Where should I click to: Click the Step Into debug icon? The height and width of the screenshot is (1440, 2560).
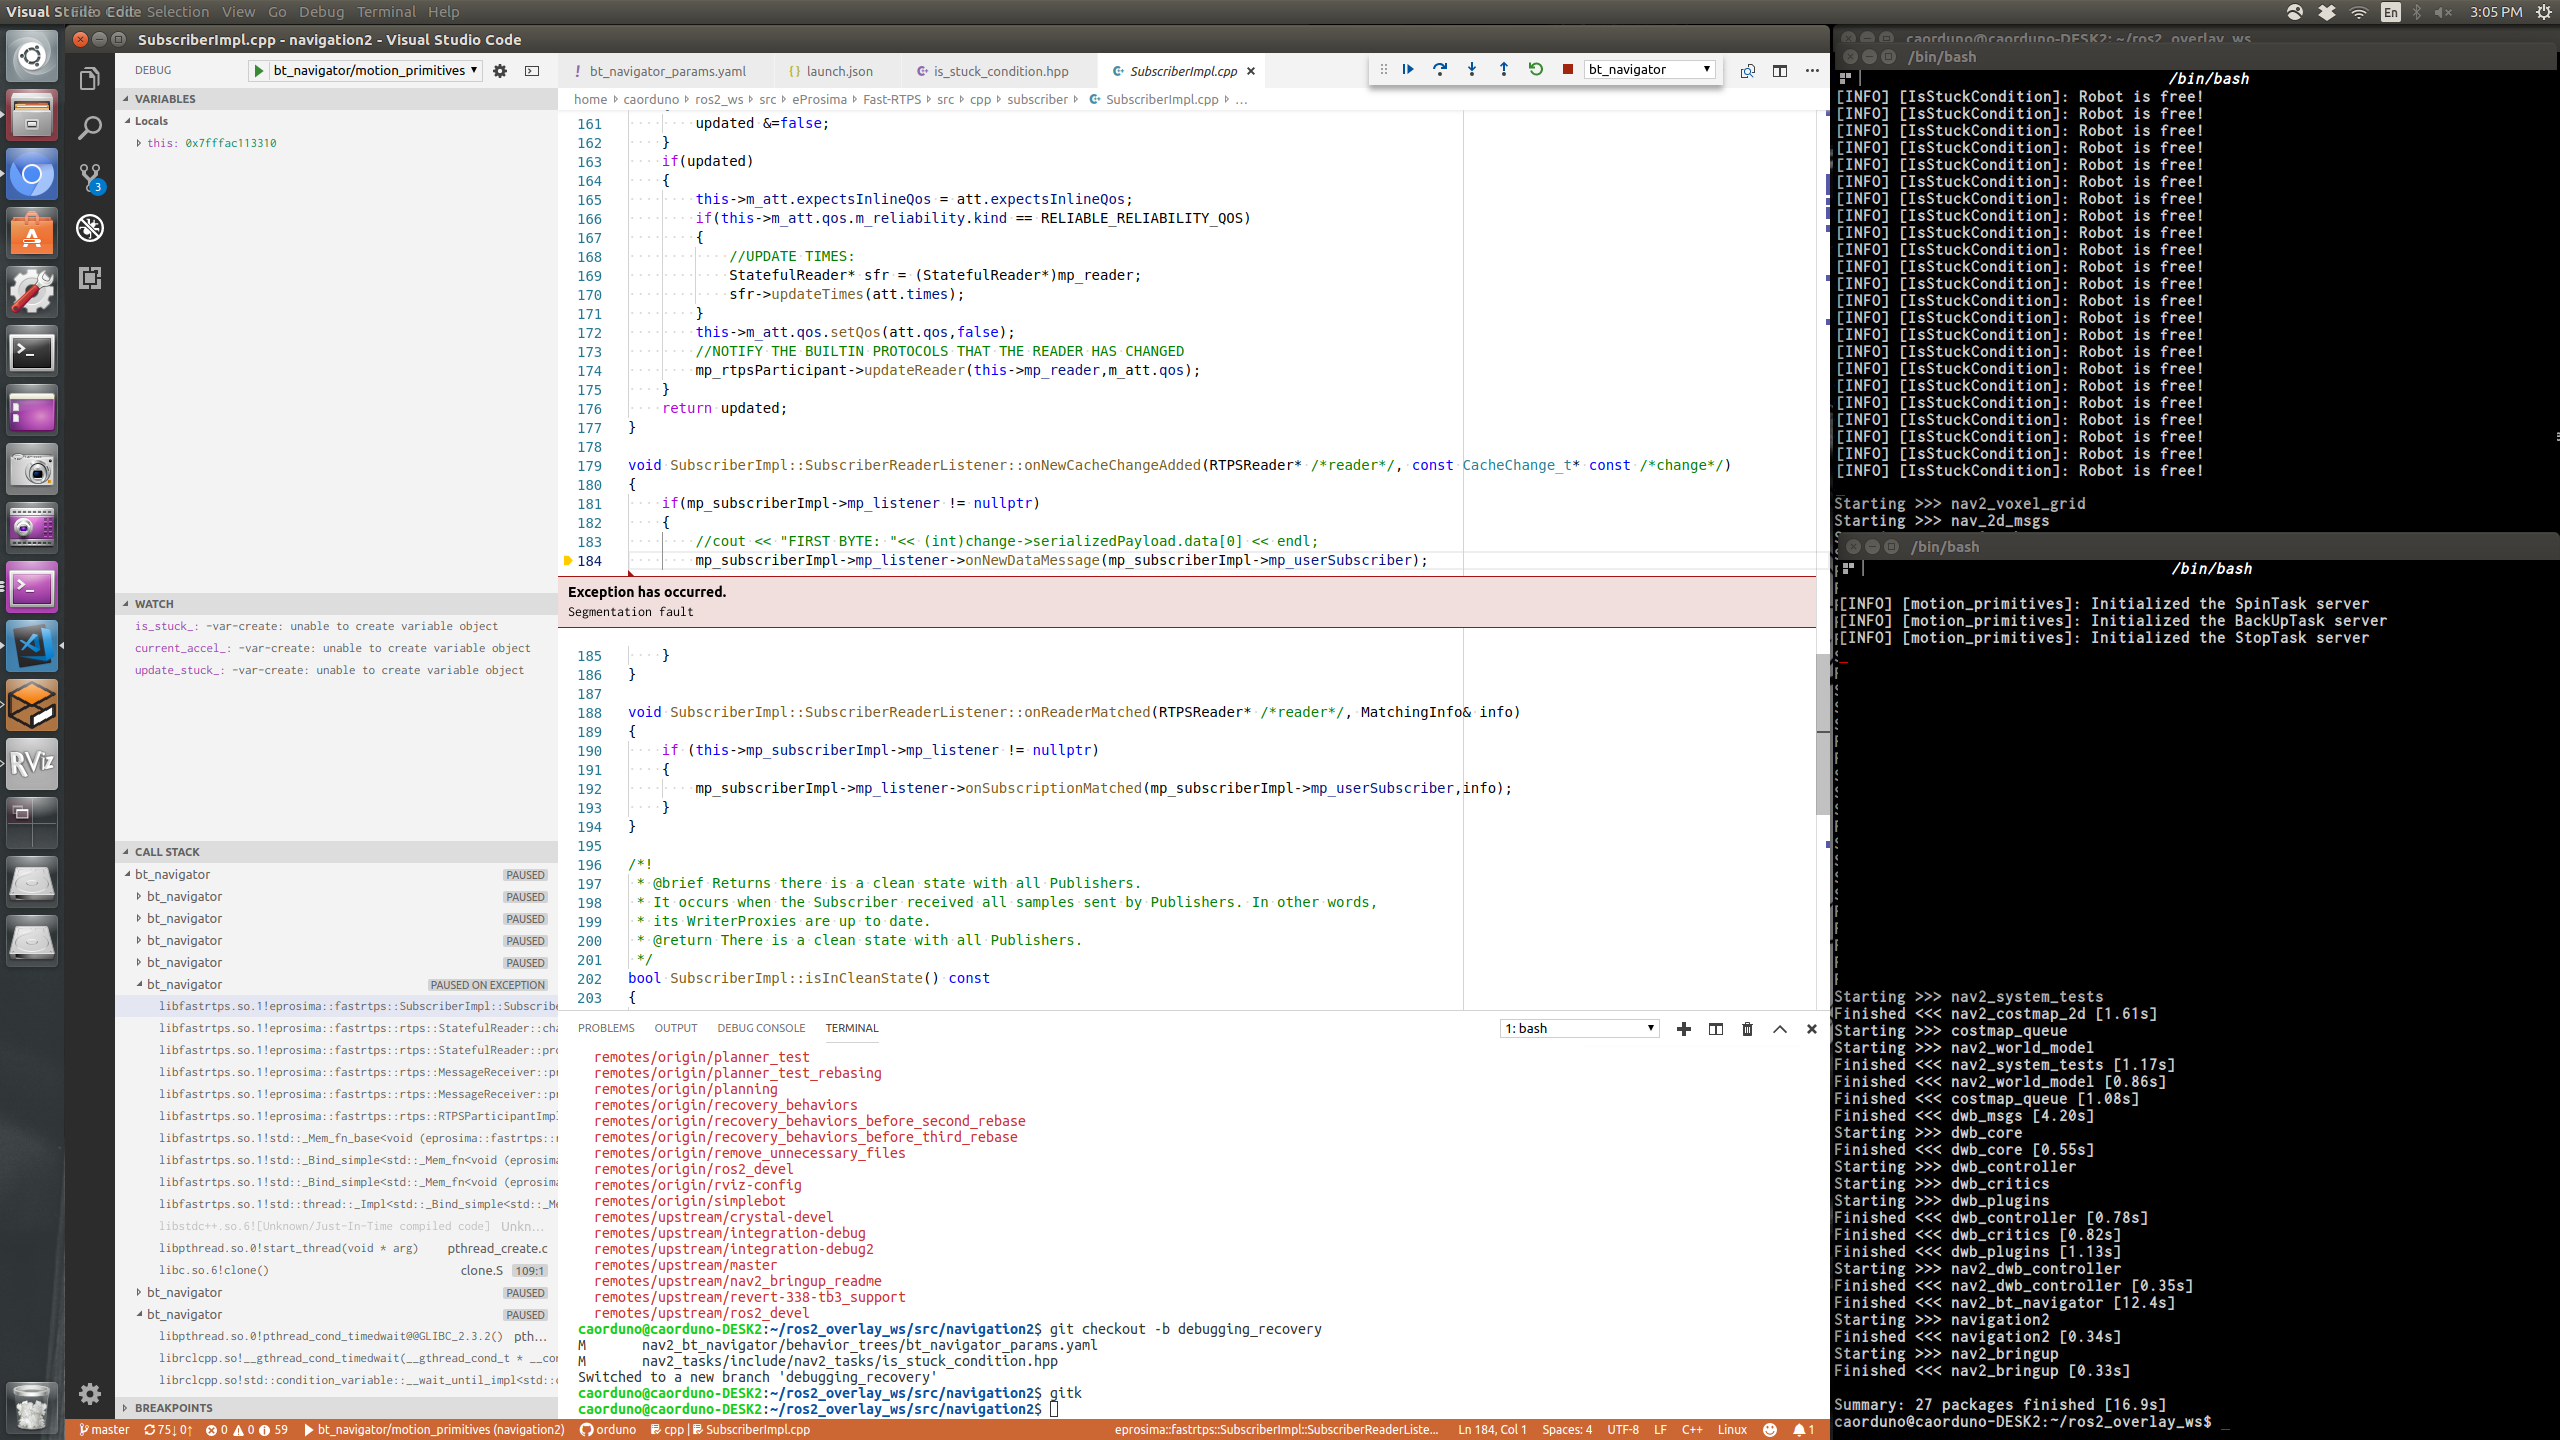coord(1472,70)
